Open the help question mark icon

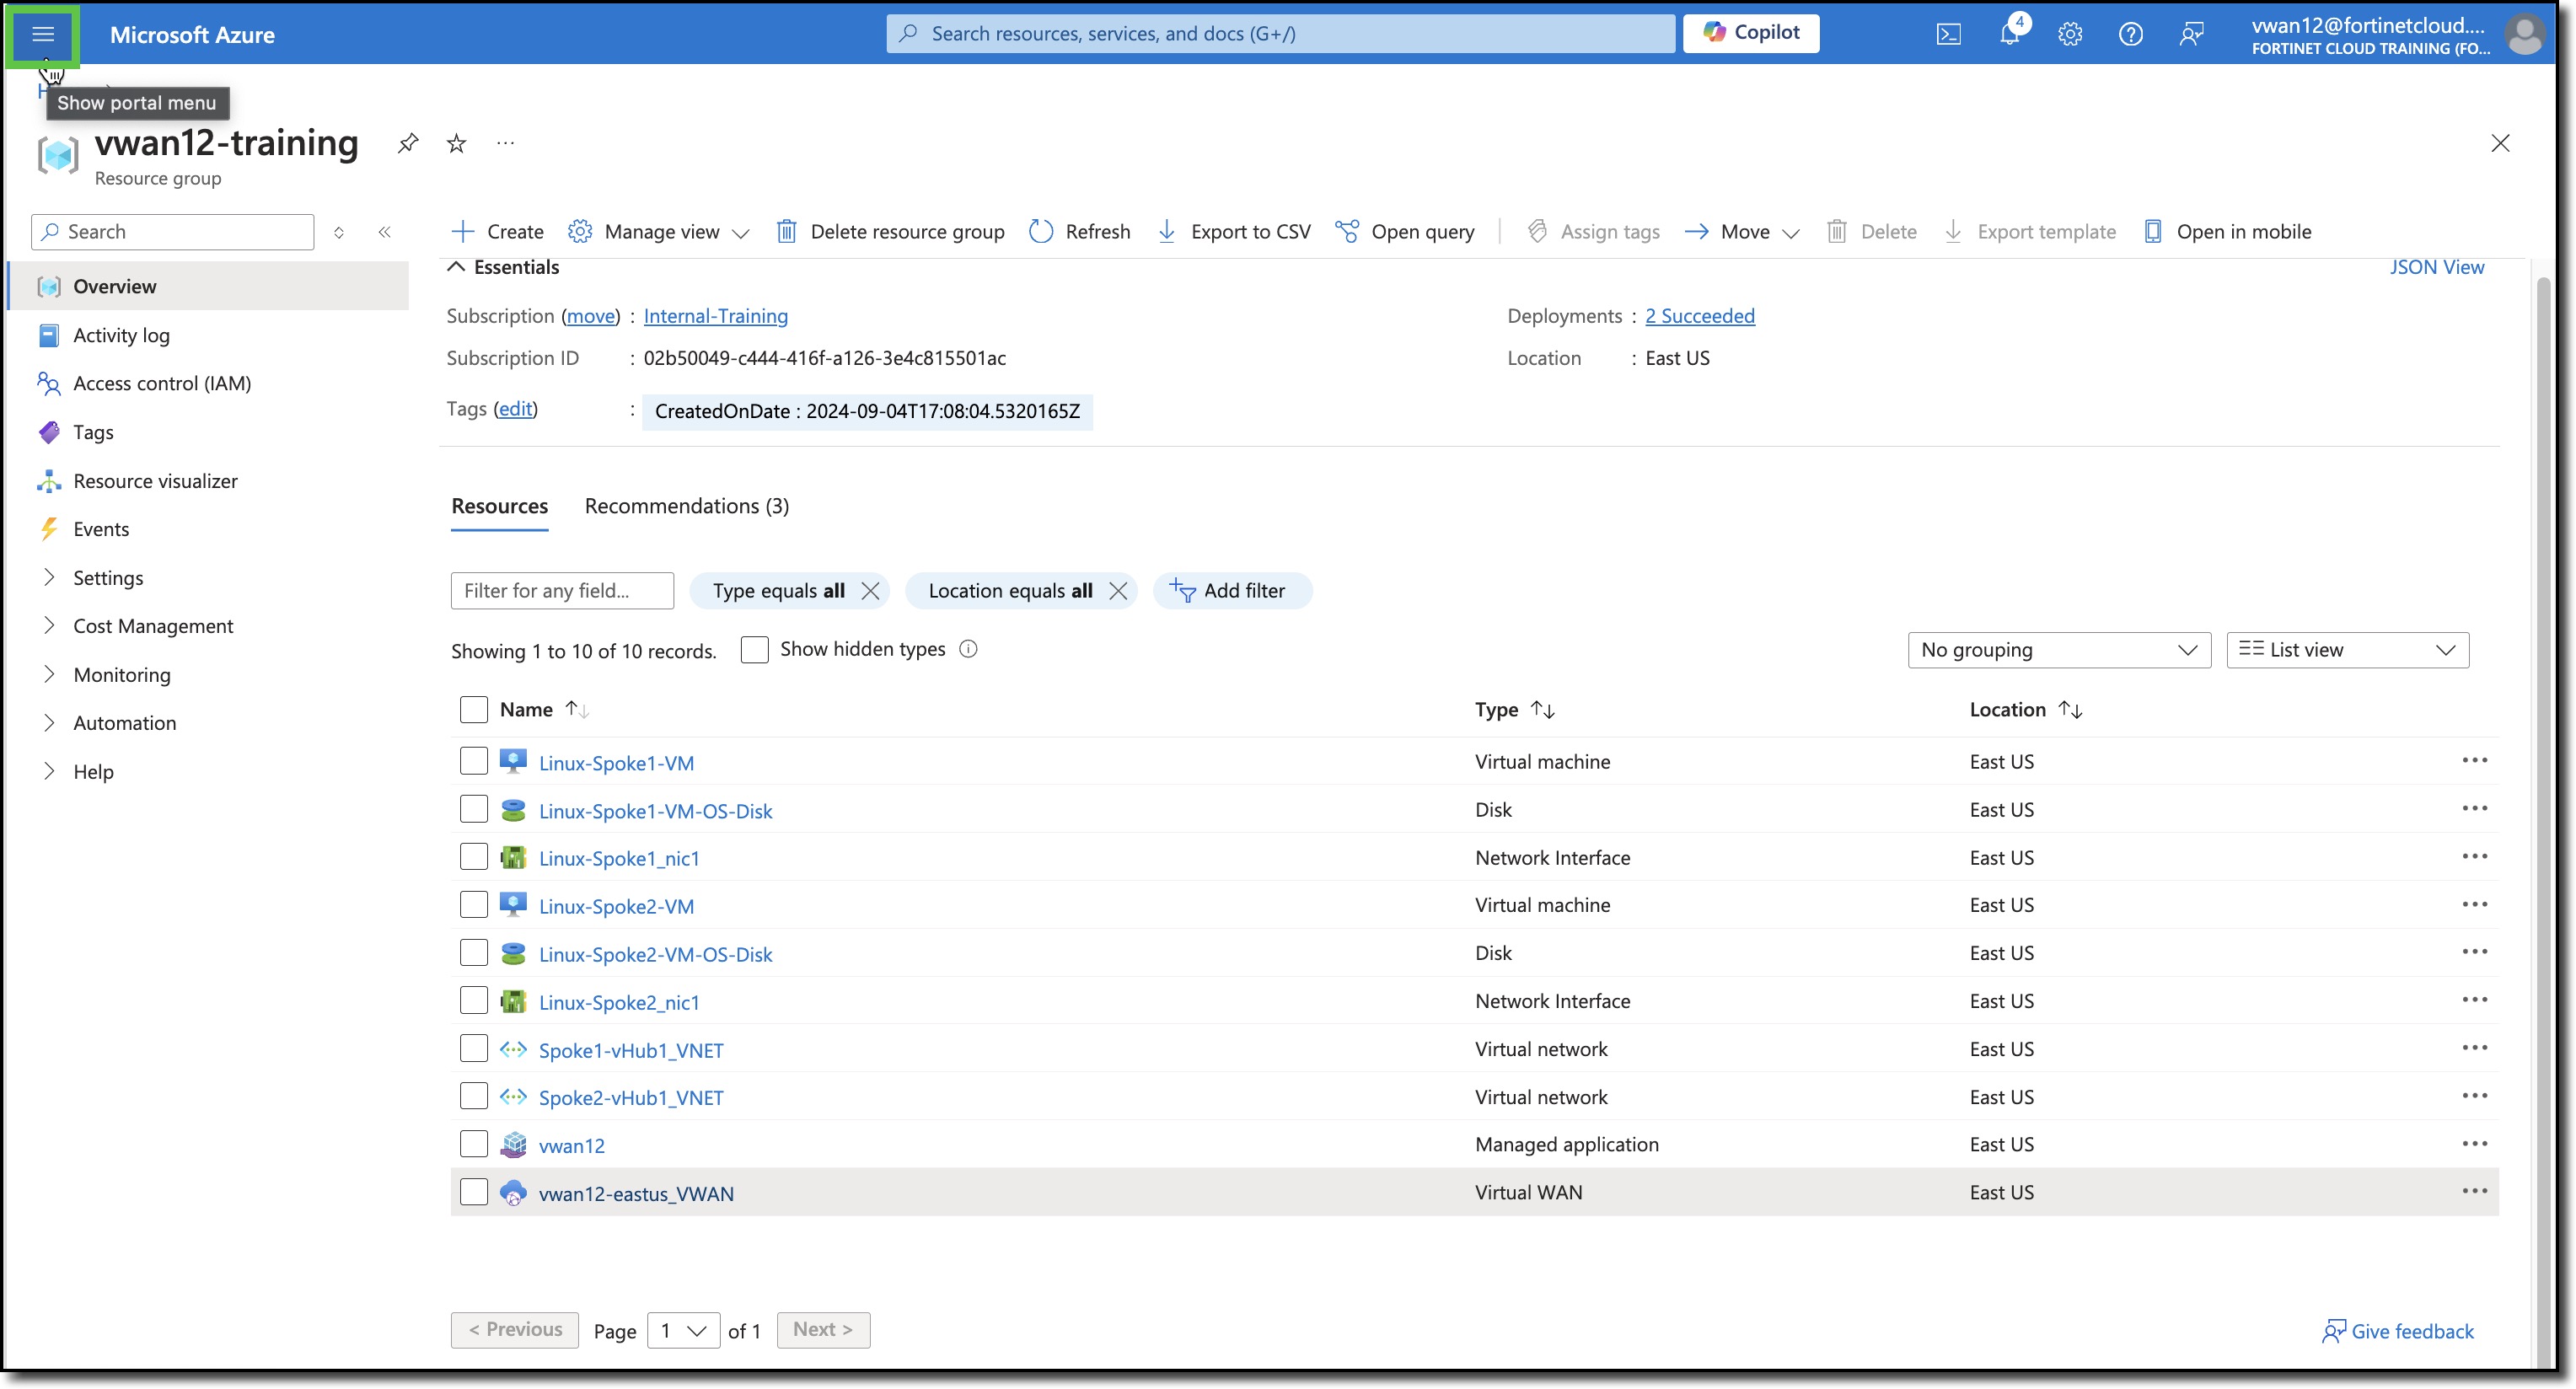click(x=2130, y=35)
